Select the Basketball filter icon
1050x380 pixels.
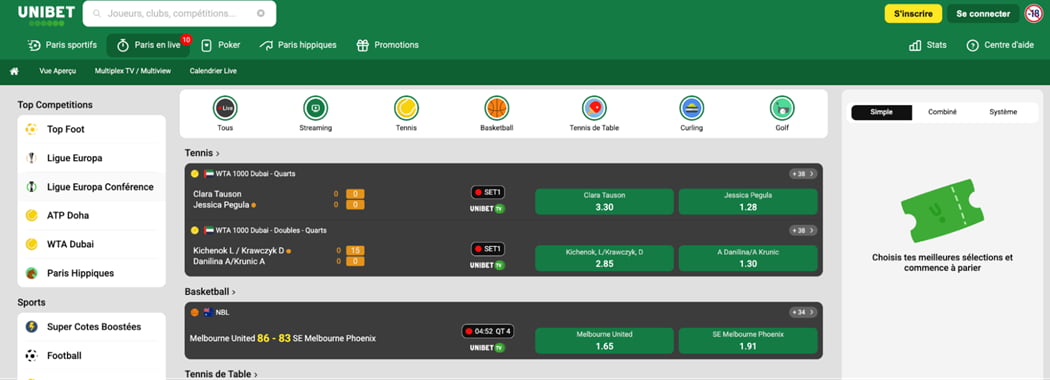pos(497,107)
